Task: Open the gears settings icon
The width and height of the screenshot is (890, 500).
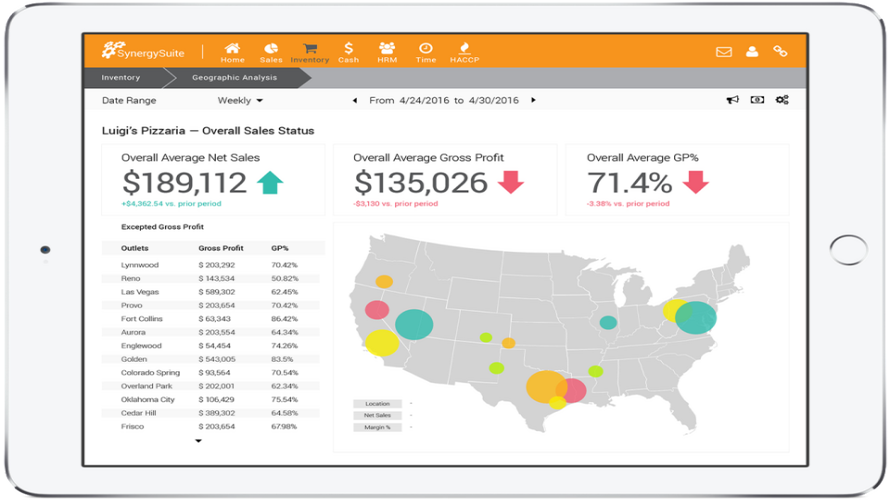Action: click(x=782, y=100)
